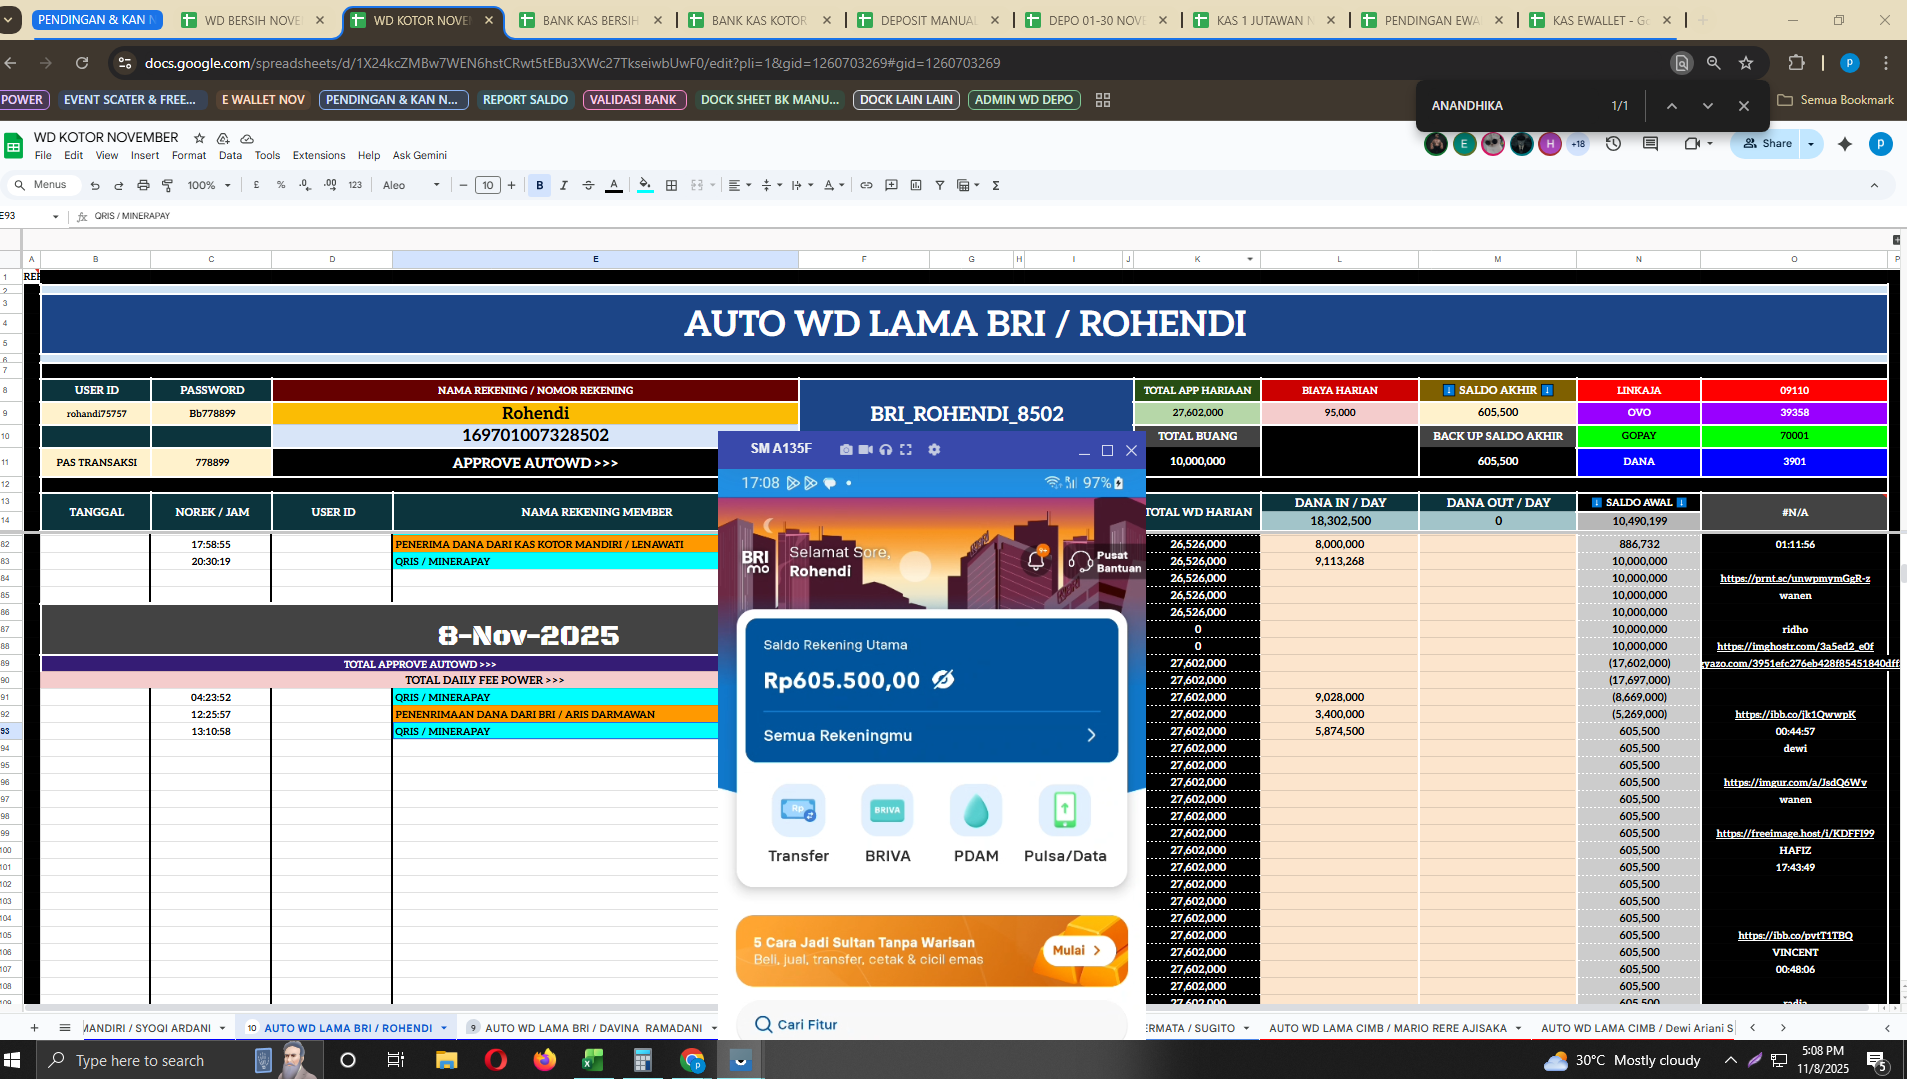Open version history clock icon
This screenshot has width=1907, height=1079.
[x=1613, y=144]
